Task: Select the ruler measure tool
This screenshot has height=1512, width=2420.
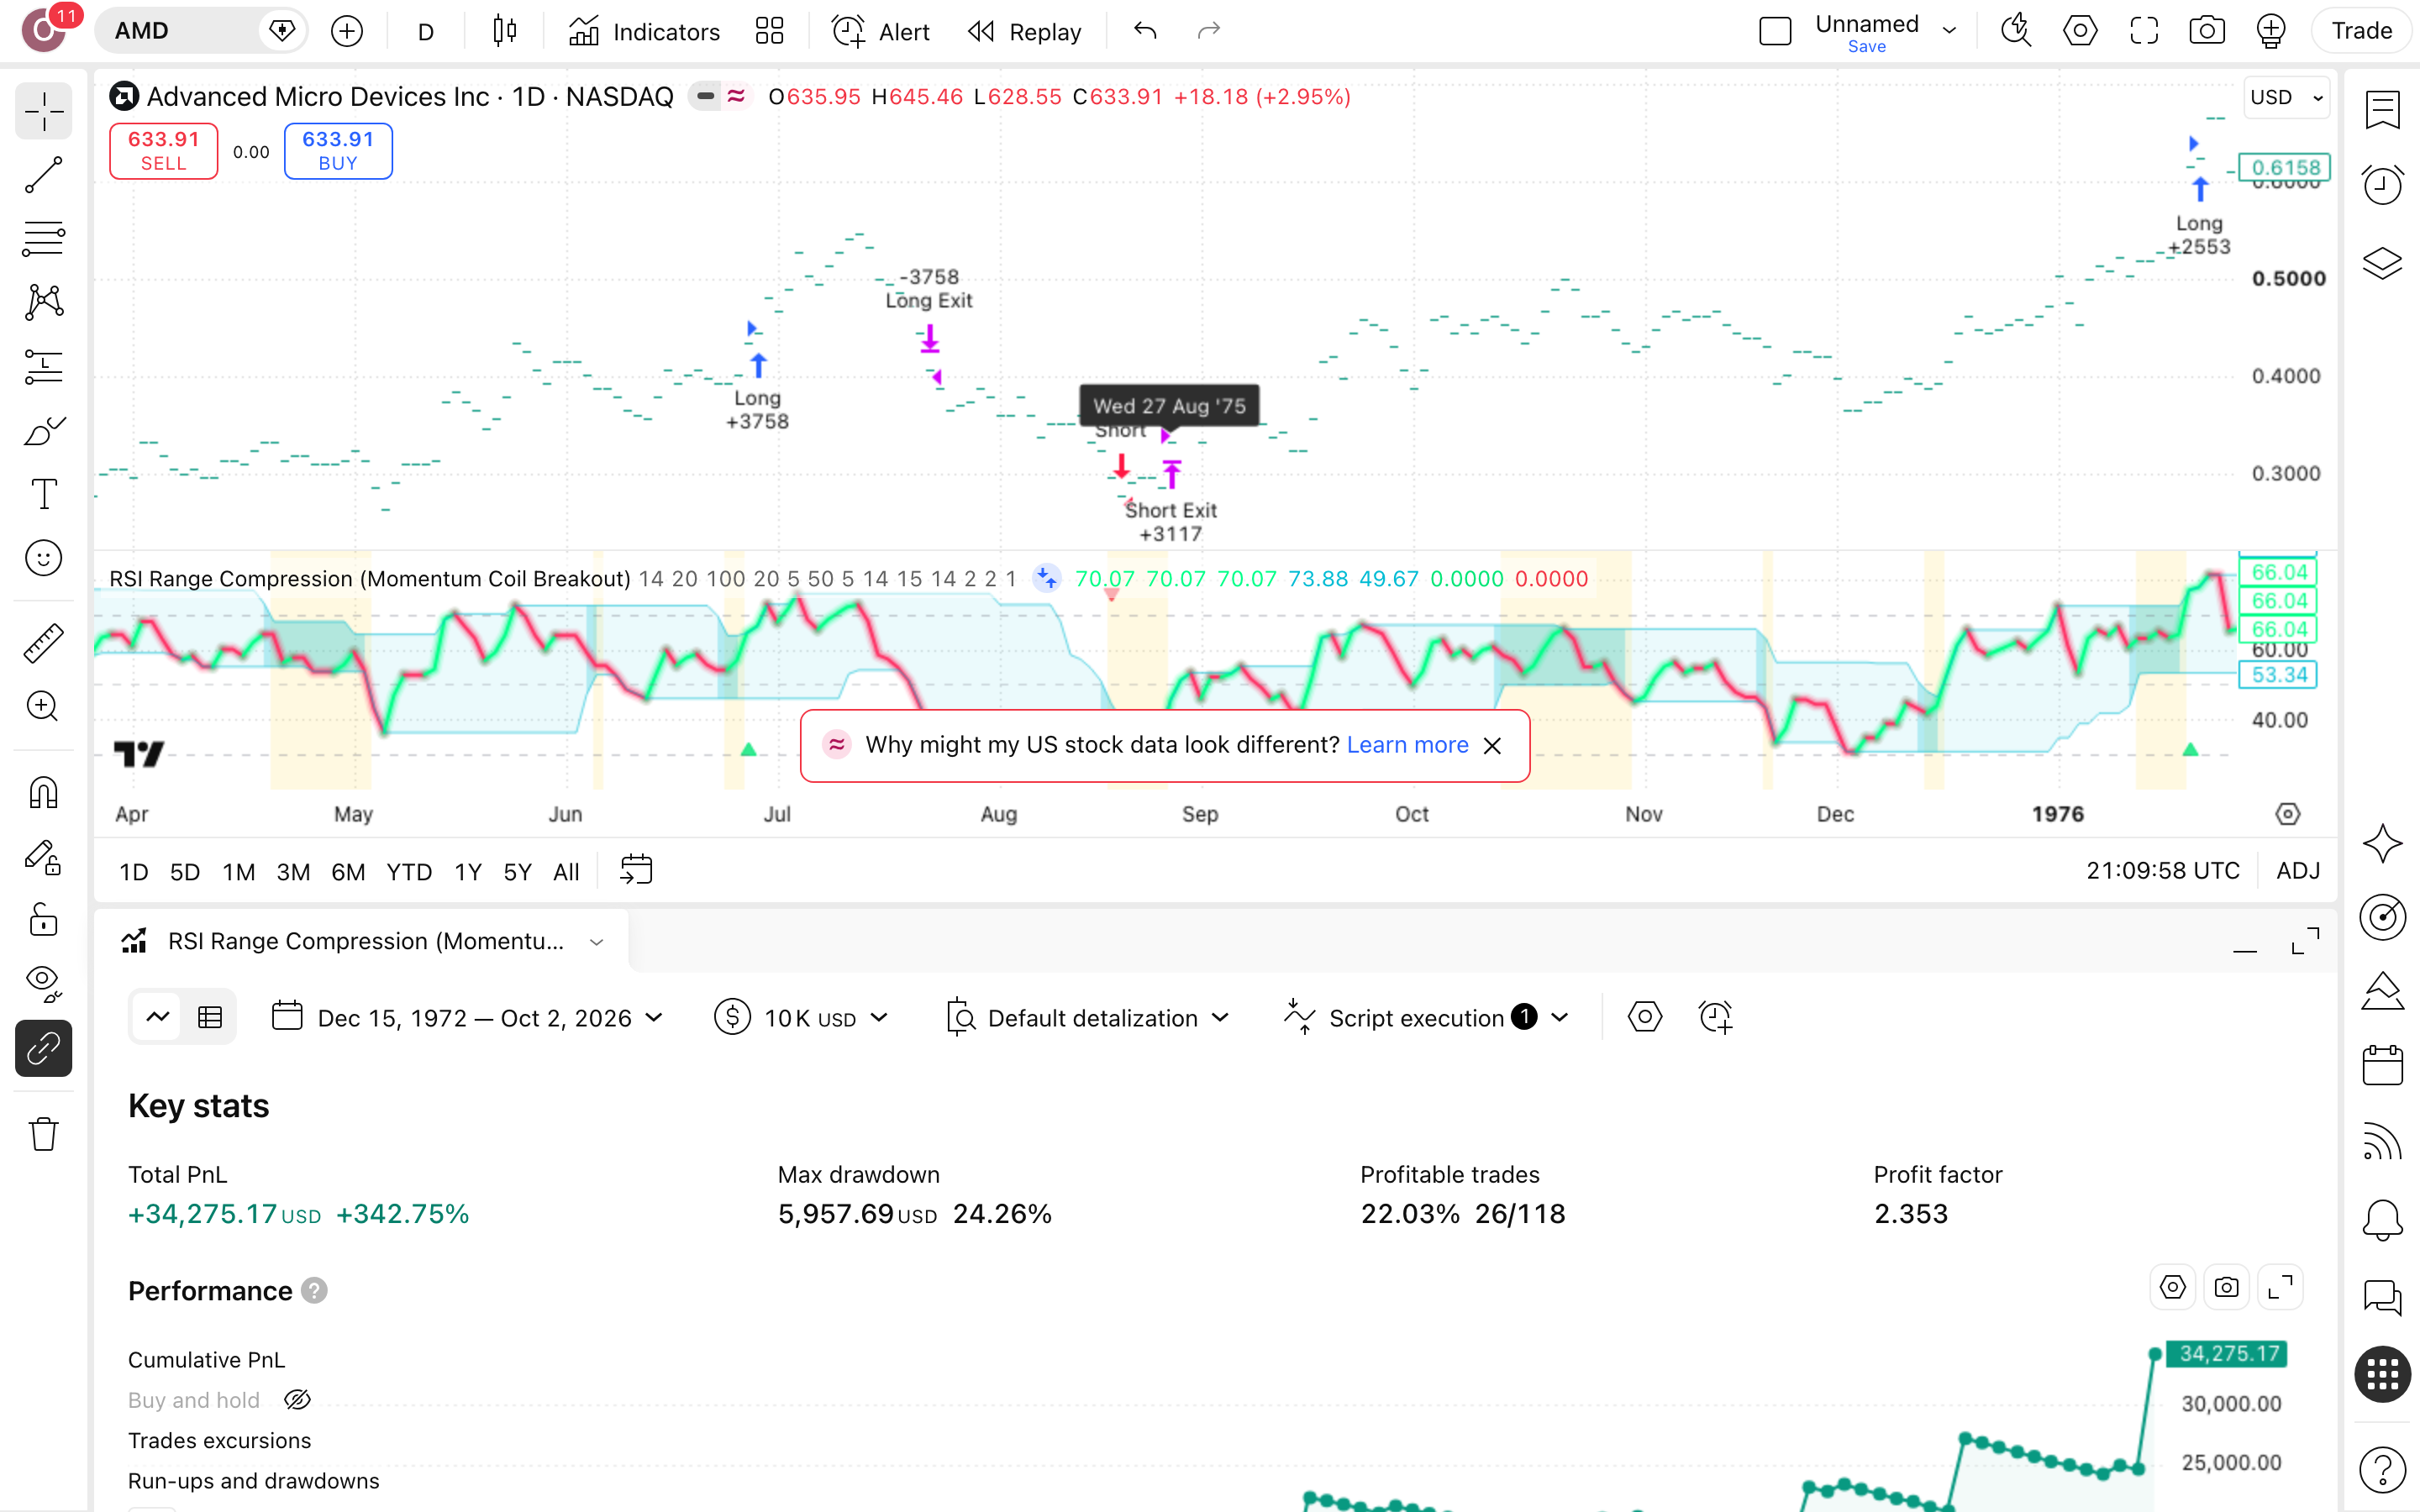Action: coord(43,643)
